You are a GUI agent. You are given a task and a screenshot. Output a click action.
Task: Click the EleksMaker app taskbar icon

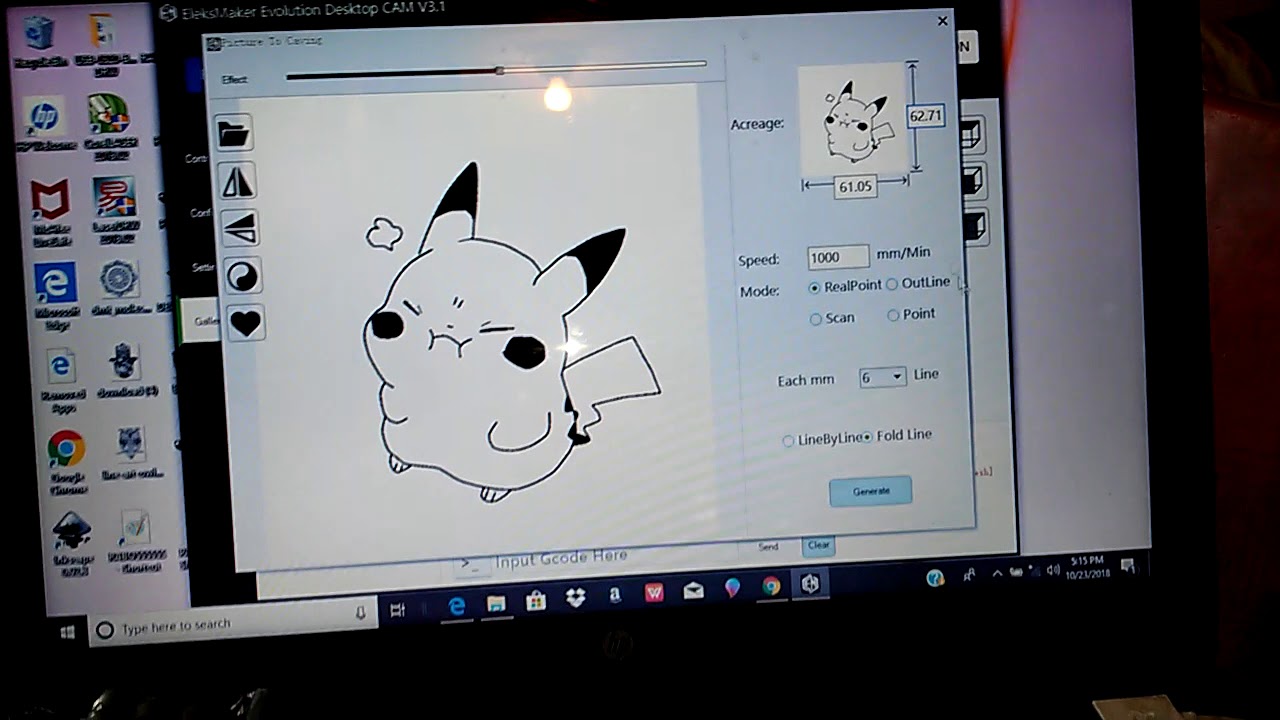(x=810, y=584)
